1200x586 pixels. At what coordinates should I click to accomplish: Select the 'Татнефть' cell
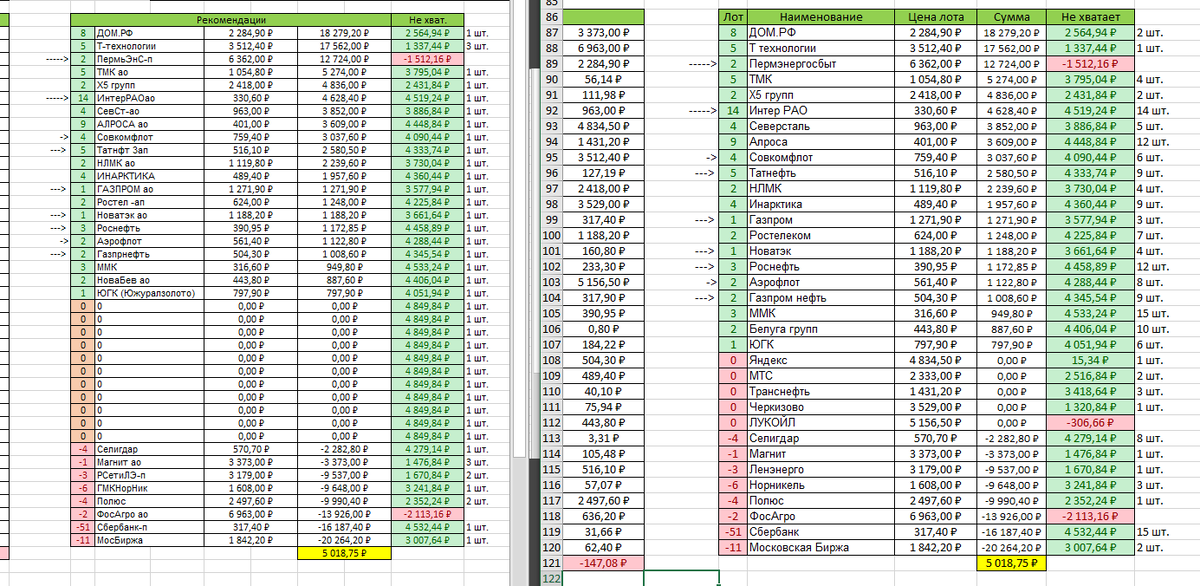[822, 173]
